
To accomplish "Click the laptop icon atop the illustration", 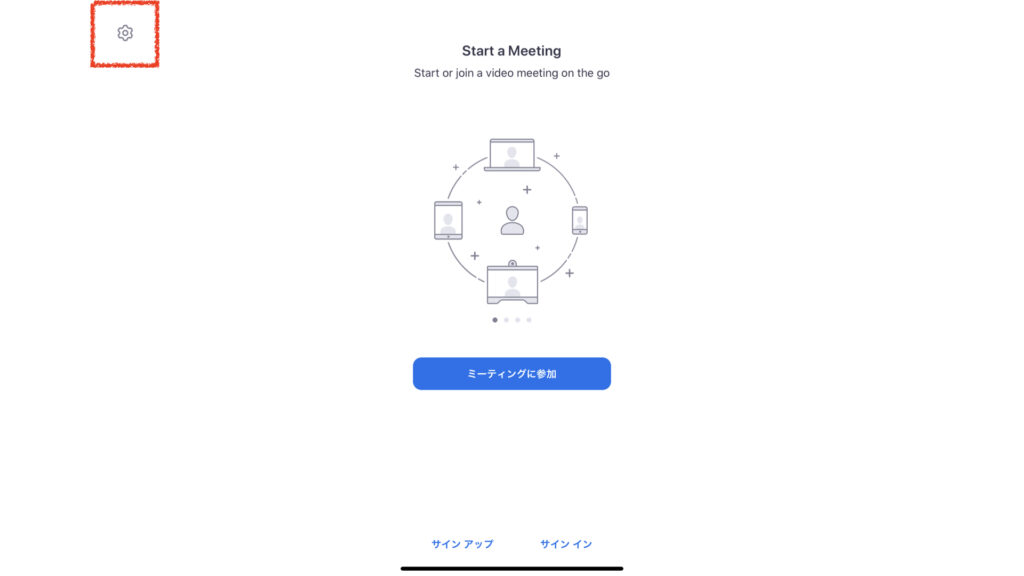I will point(512,155).
